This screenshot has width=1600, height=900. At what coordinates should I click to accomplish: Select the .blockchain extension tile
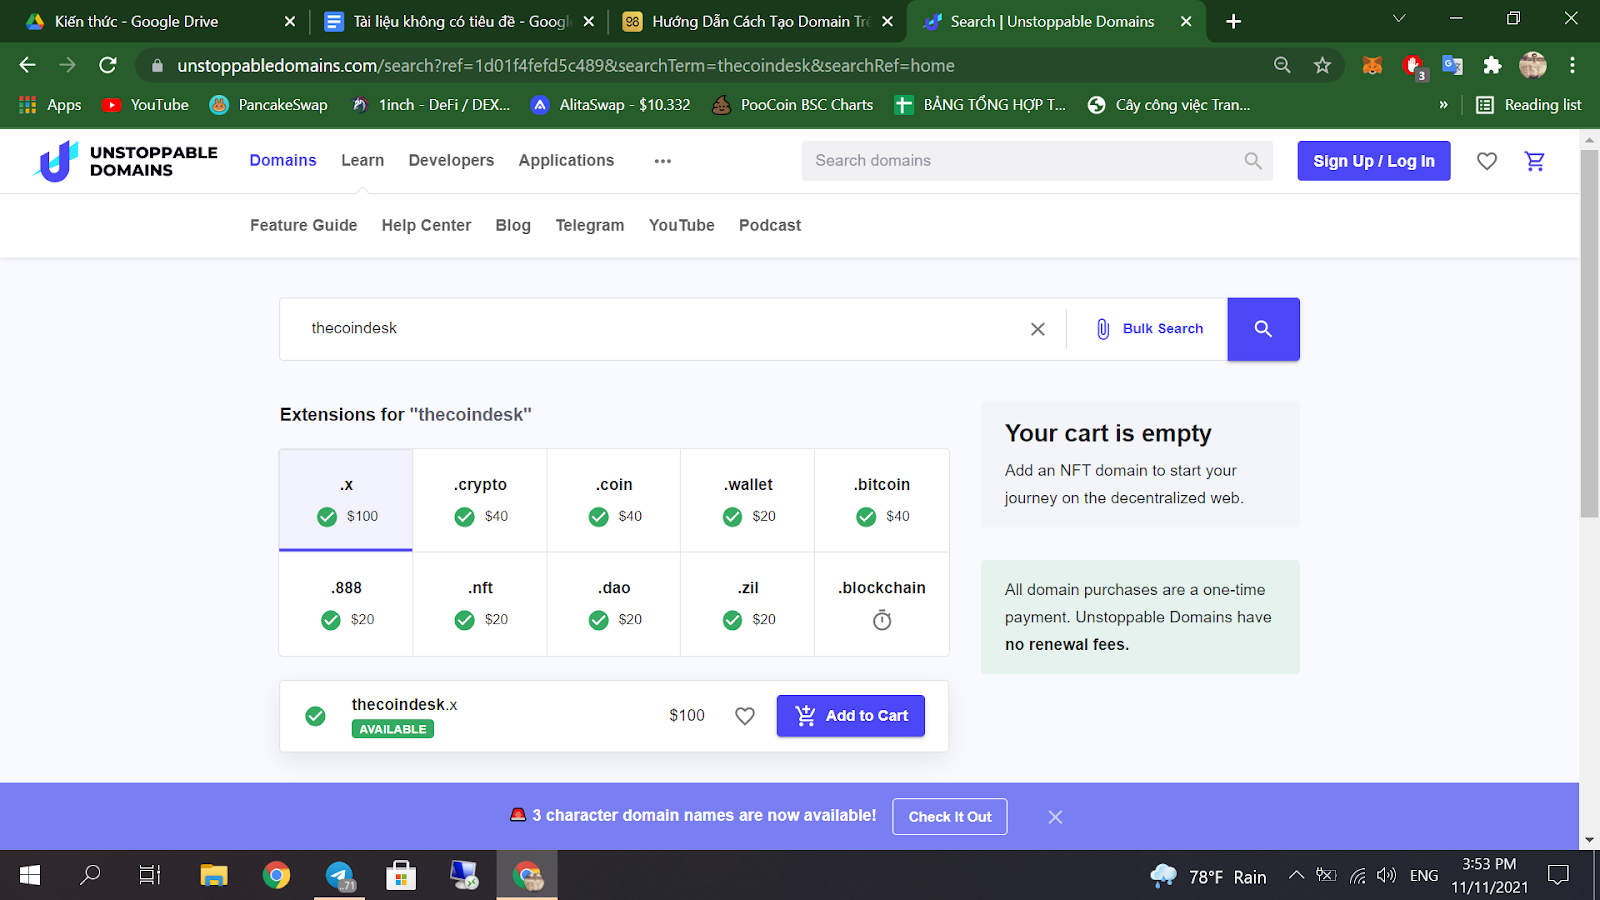[882, 604]
